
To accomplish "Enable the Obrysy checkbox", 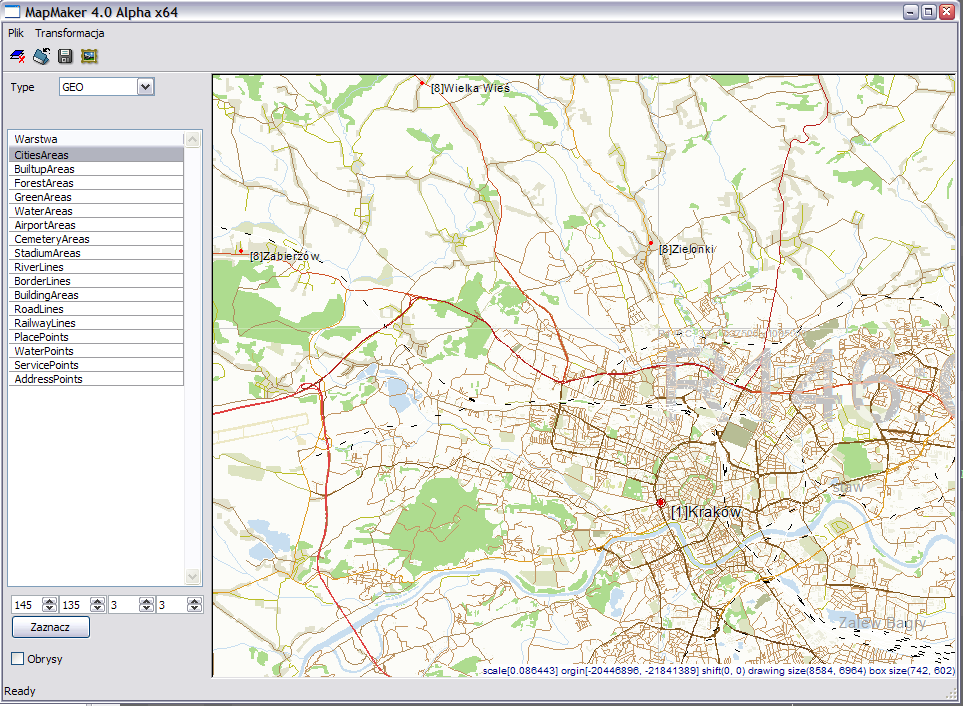I will pos(18,659).
